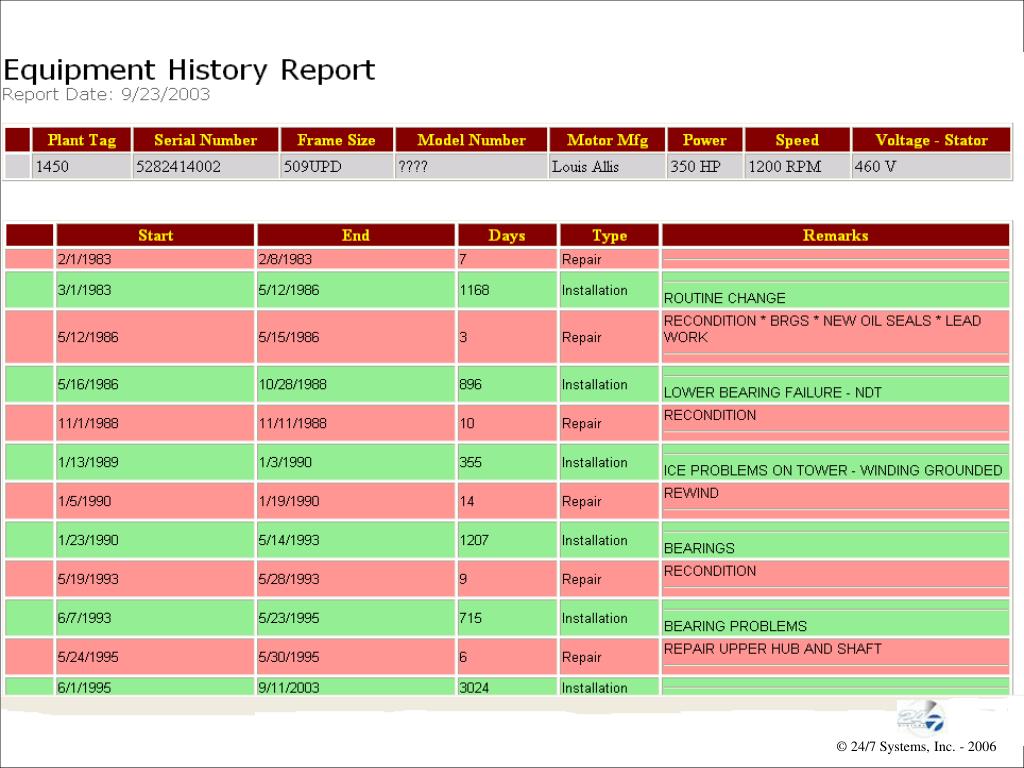Select the End column header
This screenshot has height=768, width=1024.
[356, 235]
